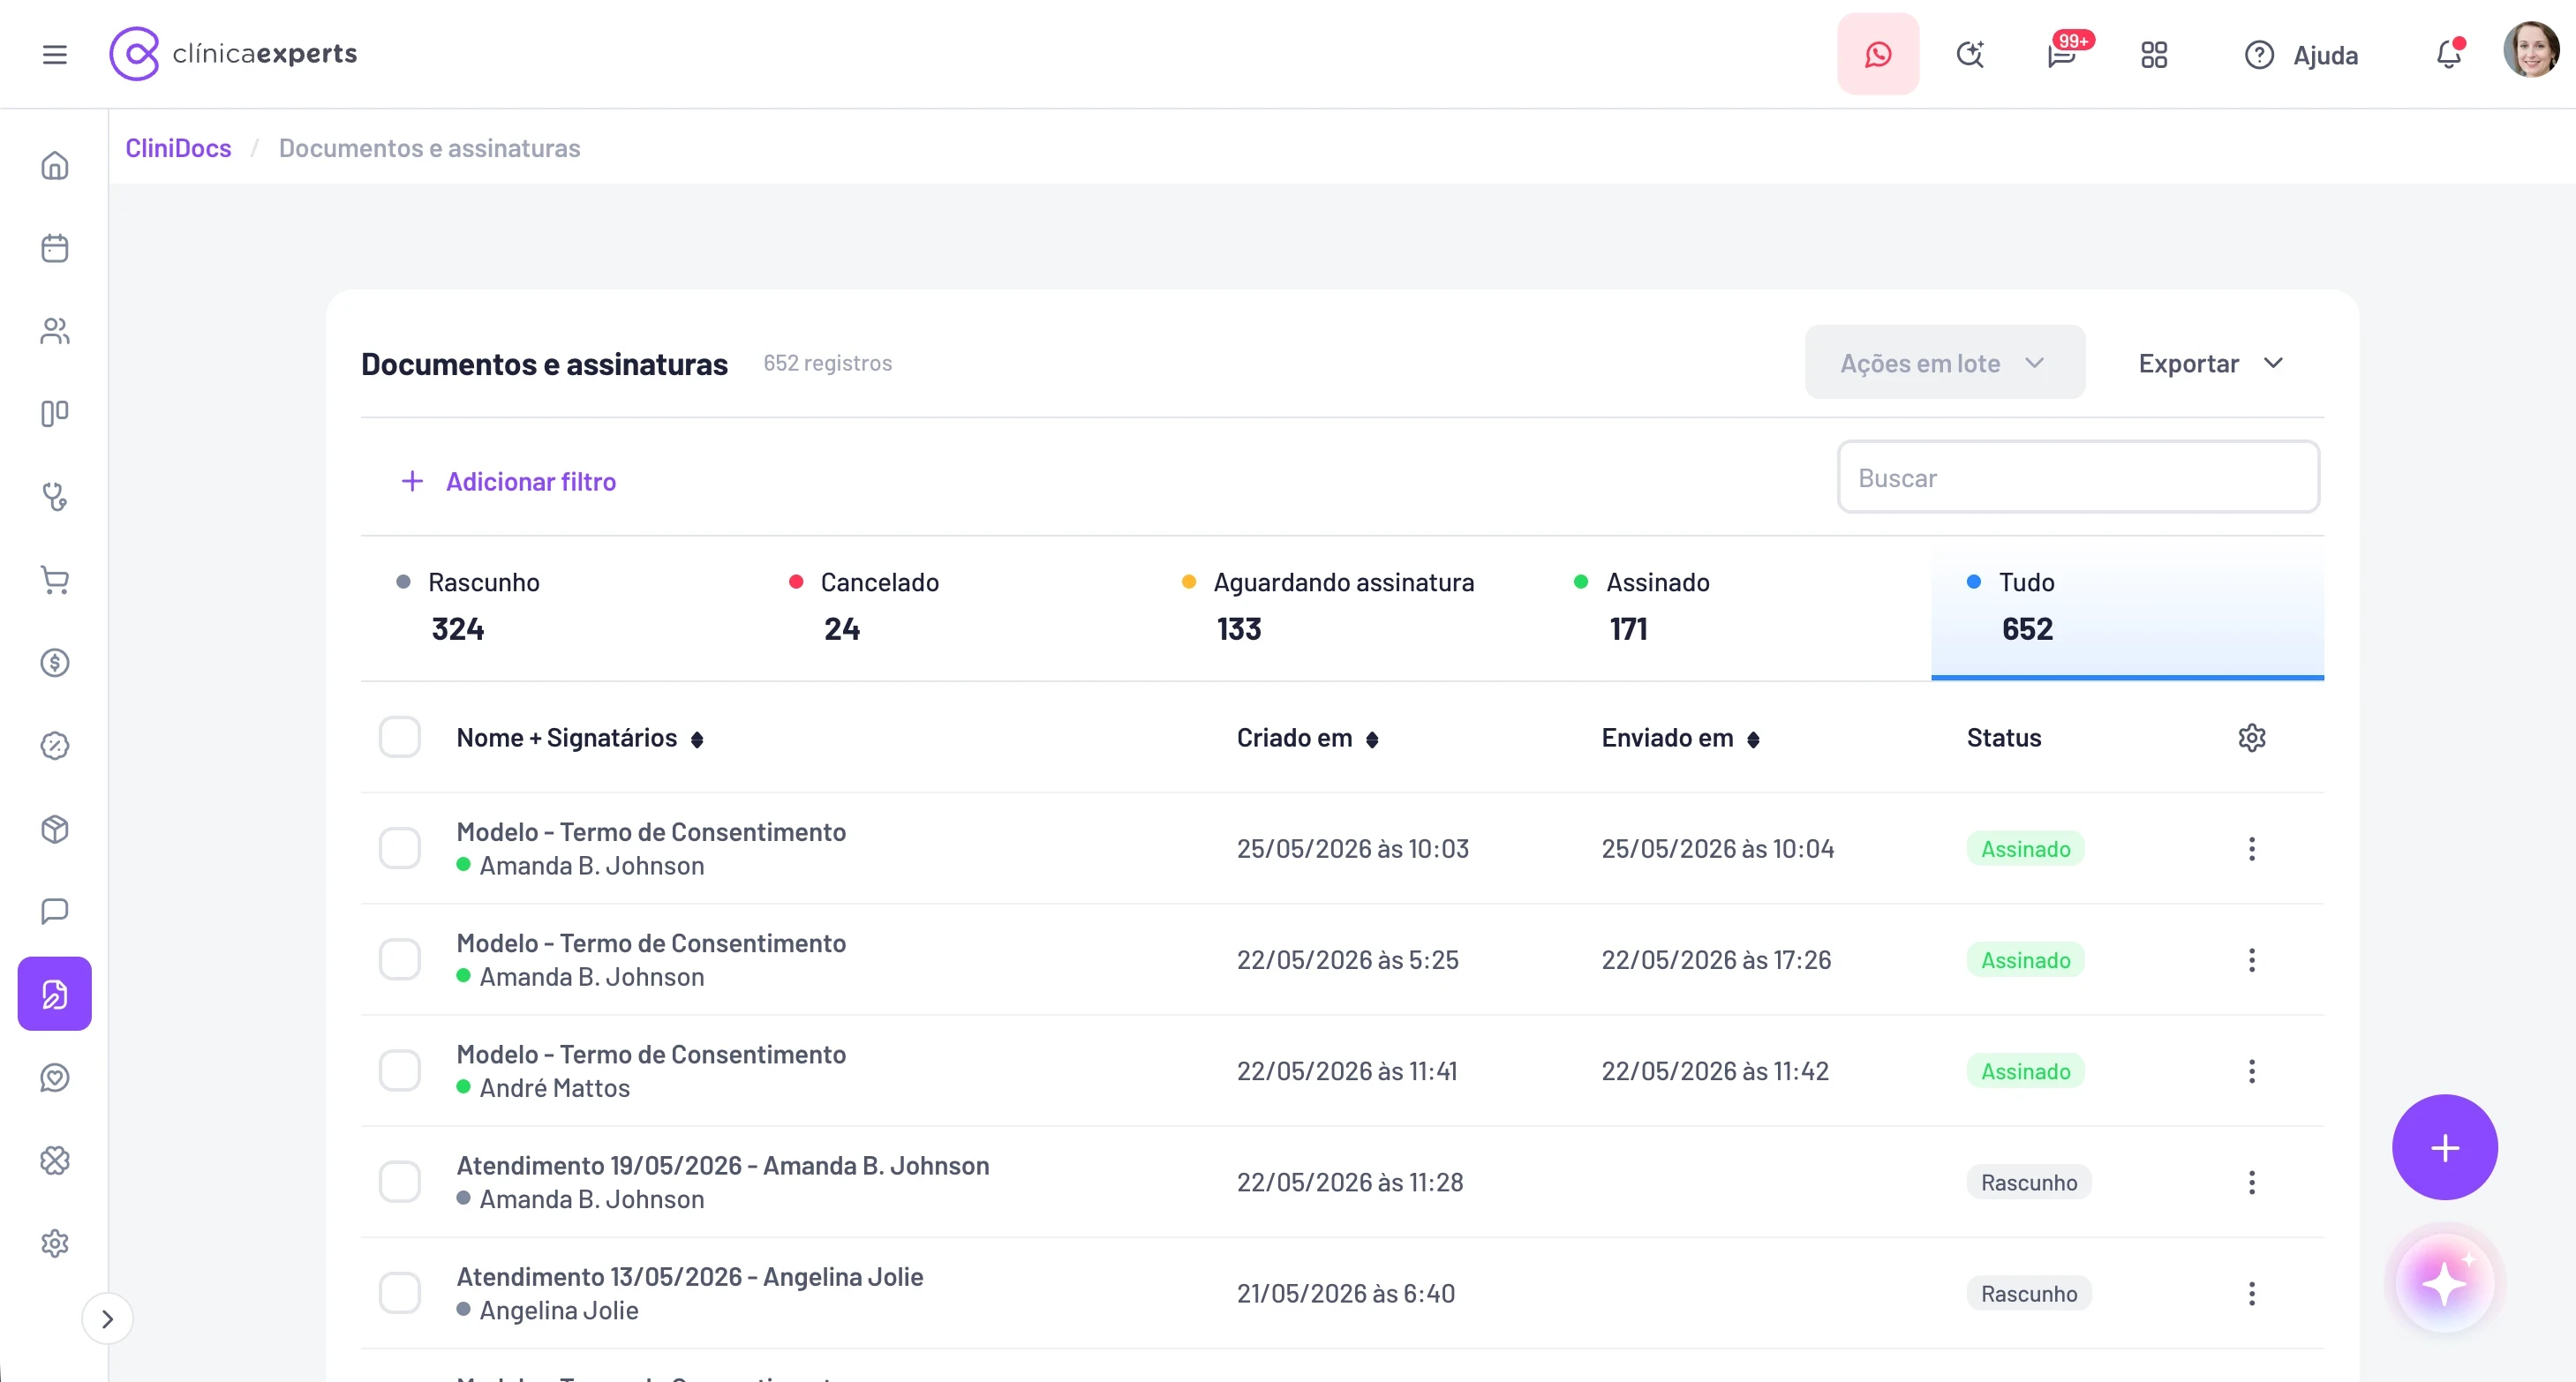Open the WhatsApp shortcut button
Viewport: 2576px width, 1382px height.
tap(1878, 54)
